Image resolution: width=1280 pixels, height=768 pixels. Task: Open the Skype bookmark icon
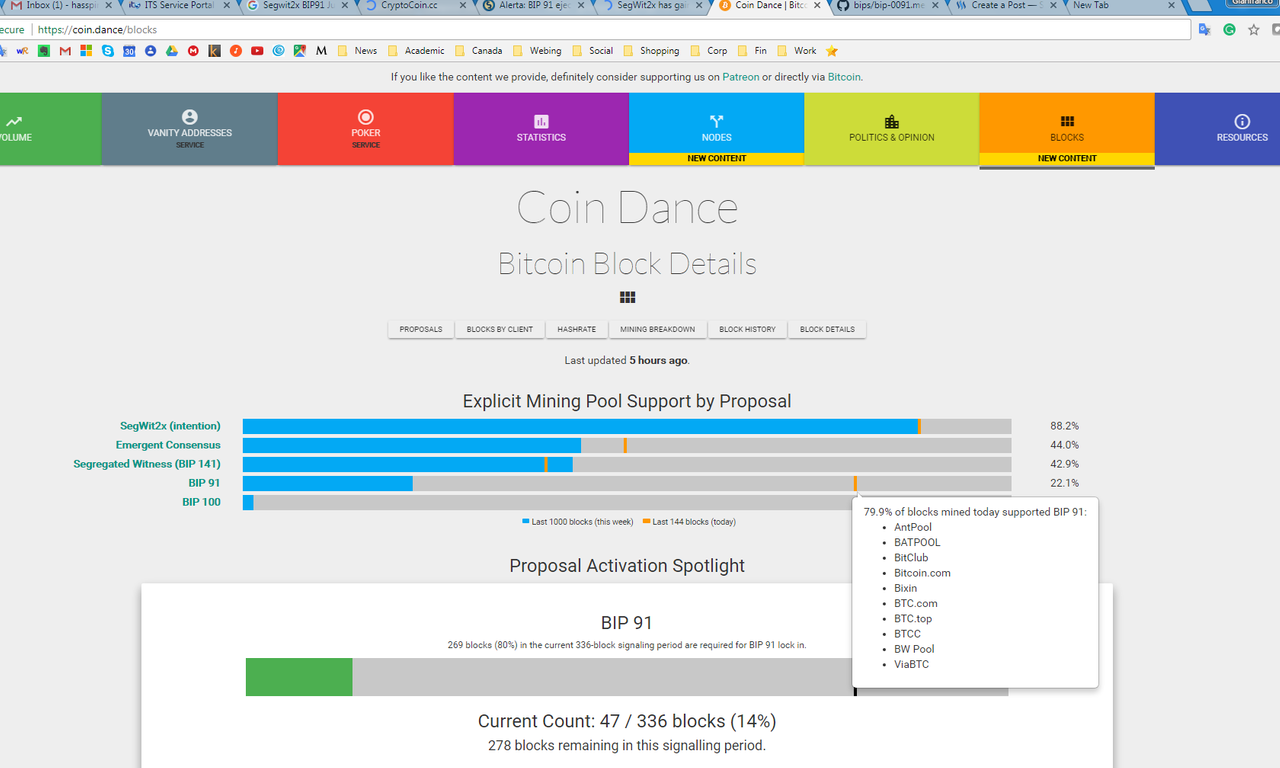click(108, 51)
